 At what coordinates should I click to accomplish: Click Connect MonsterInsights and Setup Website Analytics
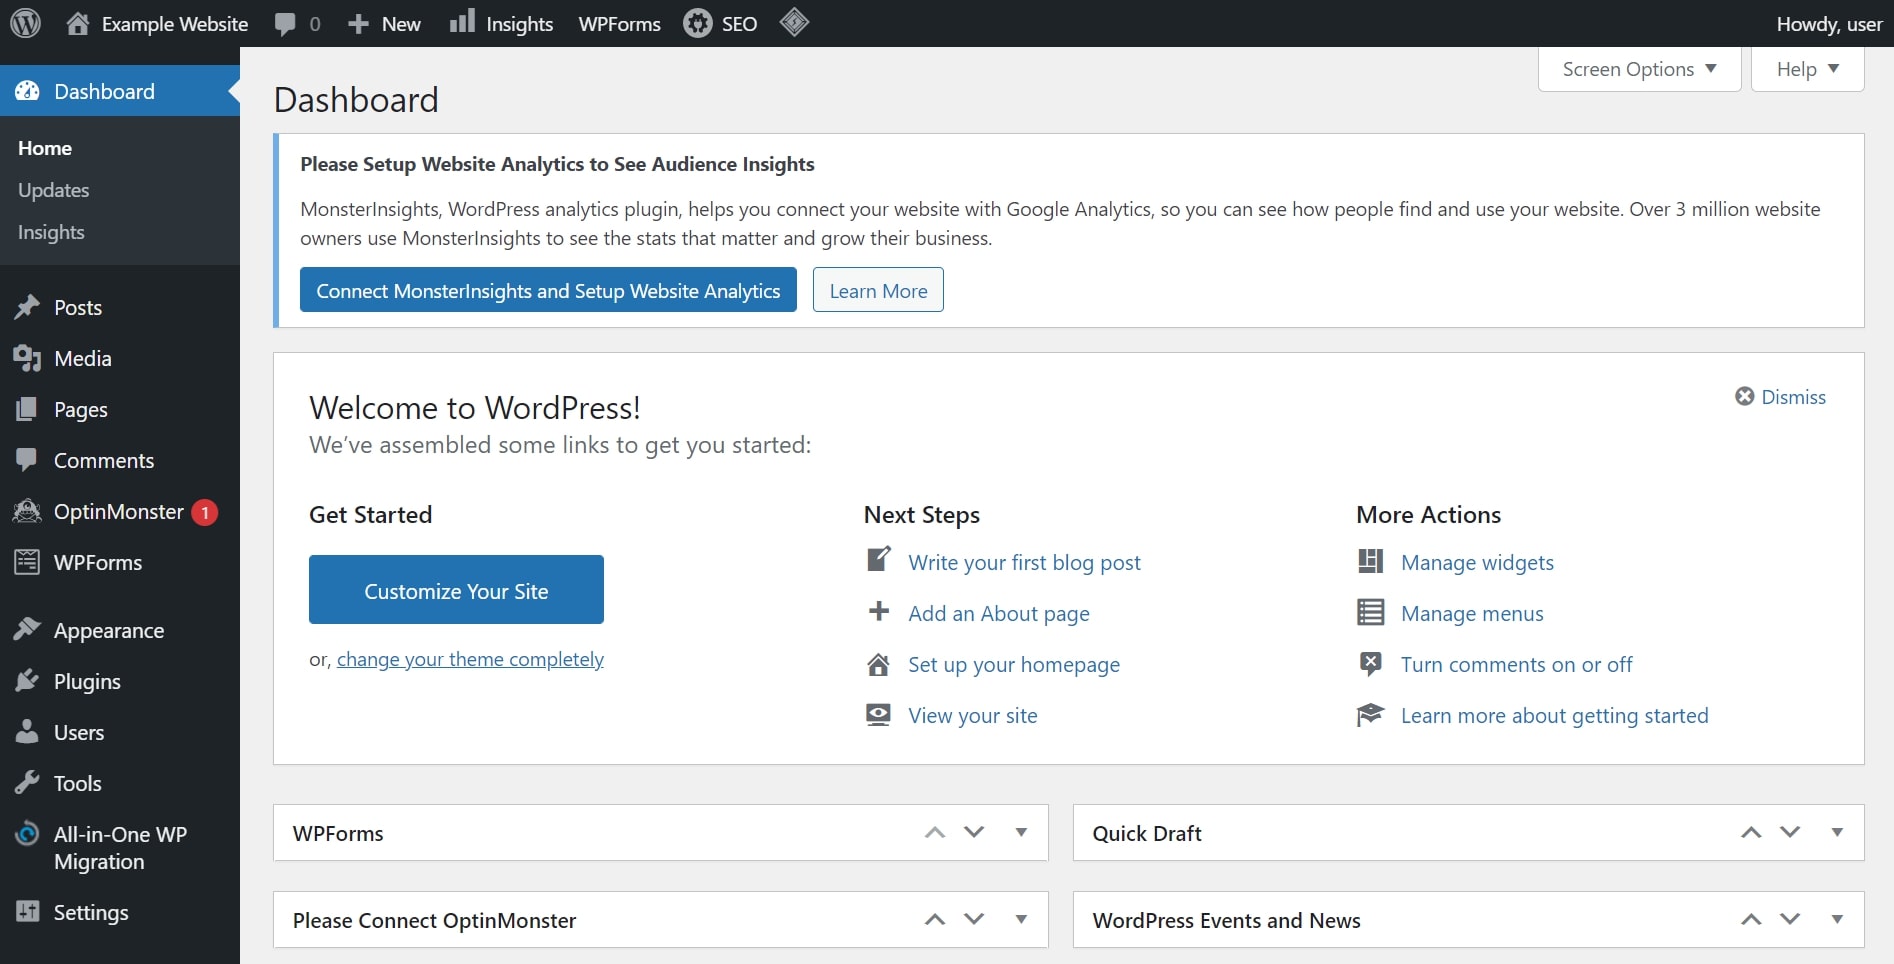tap(548, 290)
